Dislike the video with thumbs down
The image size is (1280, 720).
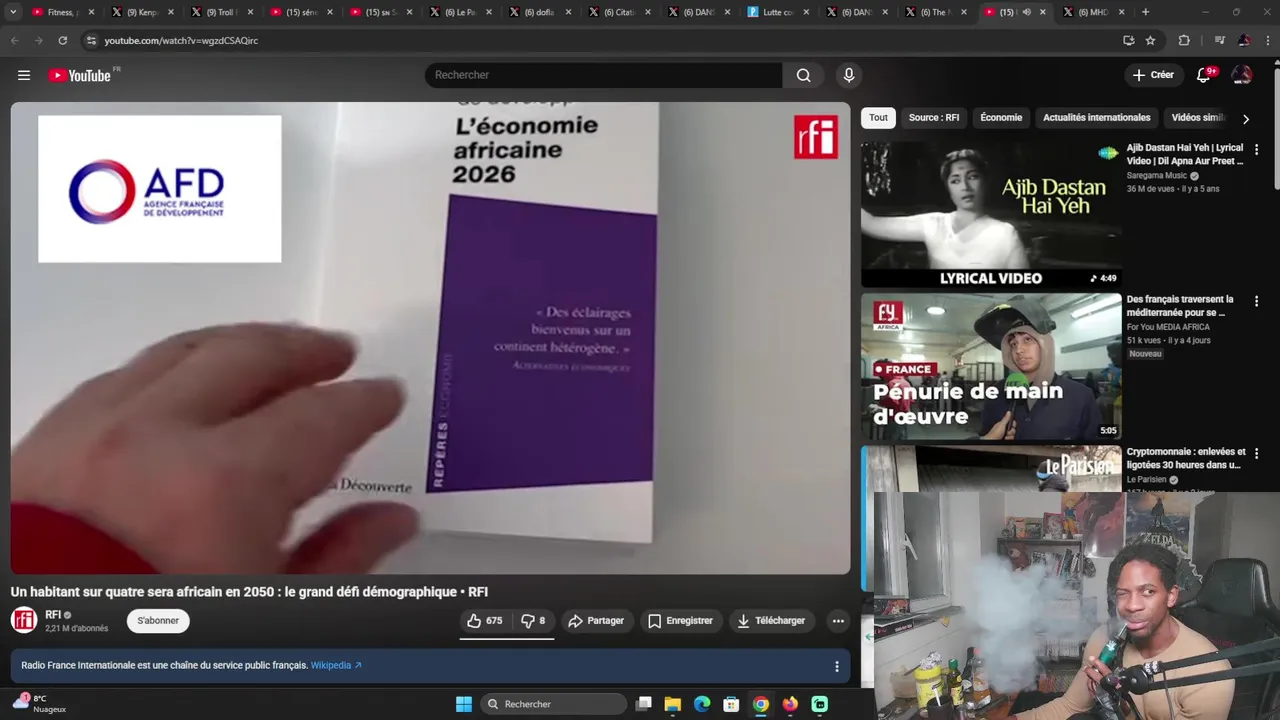[x=533, y=621]
